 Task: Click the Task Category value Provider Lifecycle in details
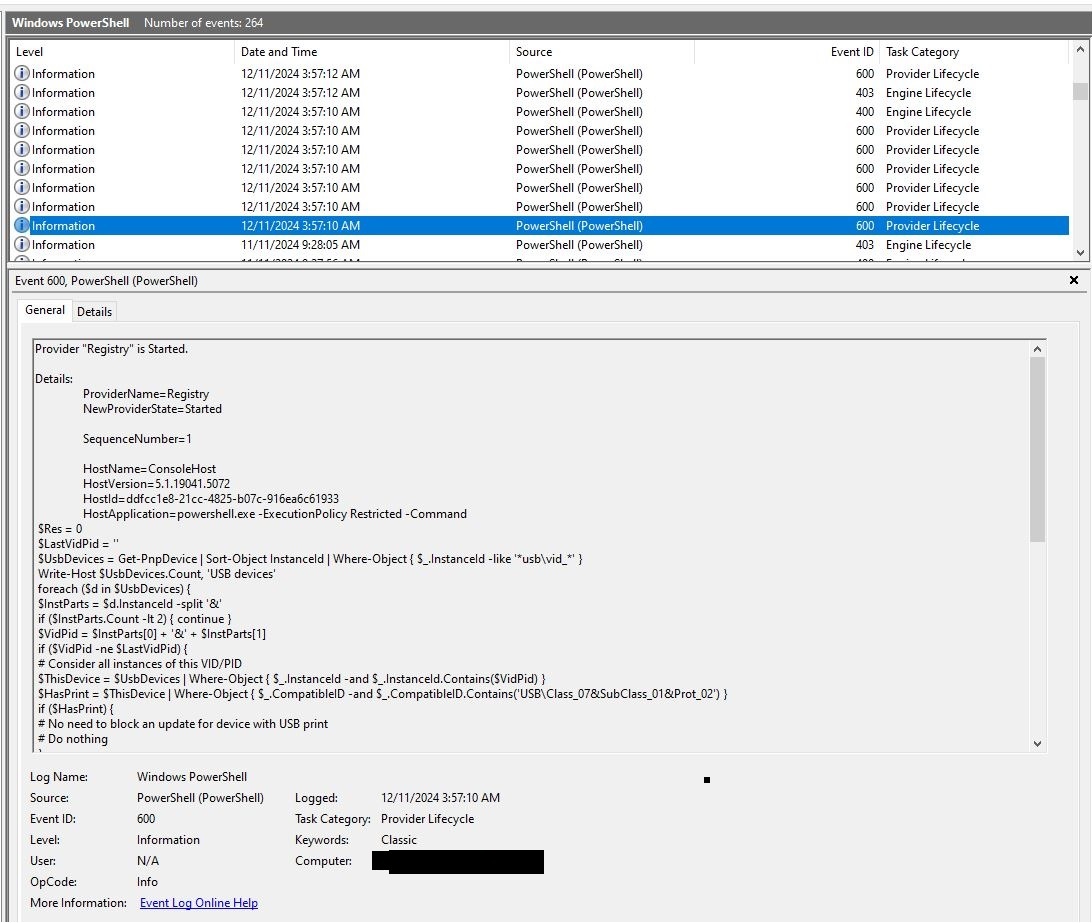coord(427,819)
